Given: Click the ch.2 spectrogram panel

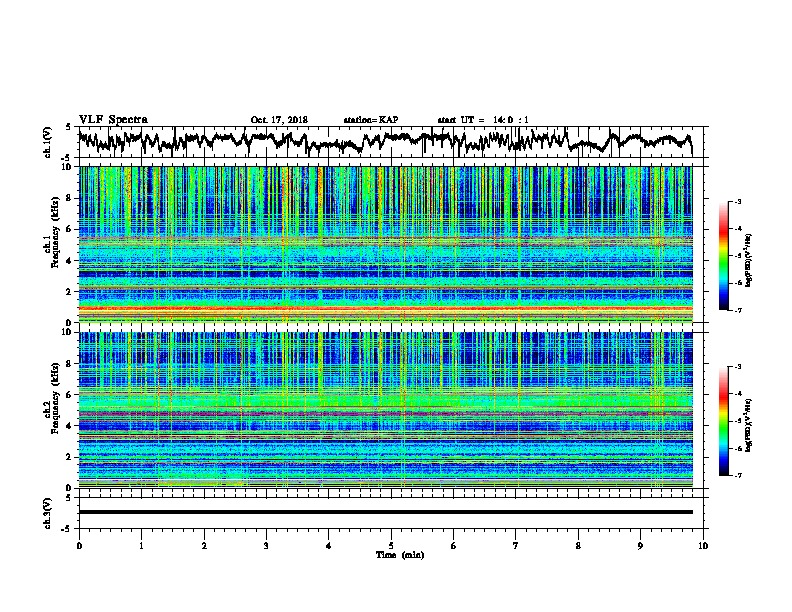Looking at the screenshot, I should coord(385,410).
